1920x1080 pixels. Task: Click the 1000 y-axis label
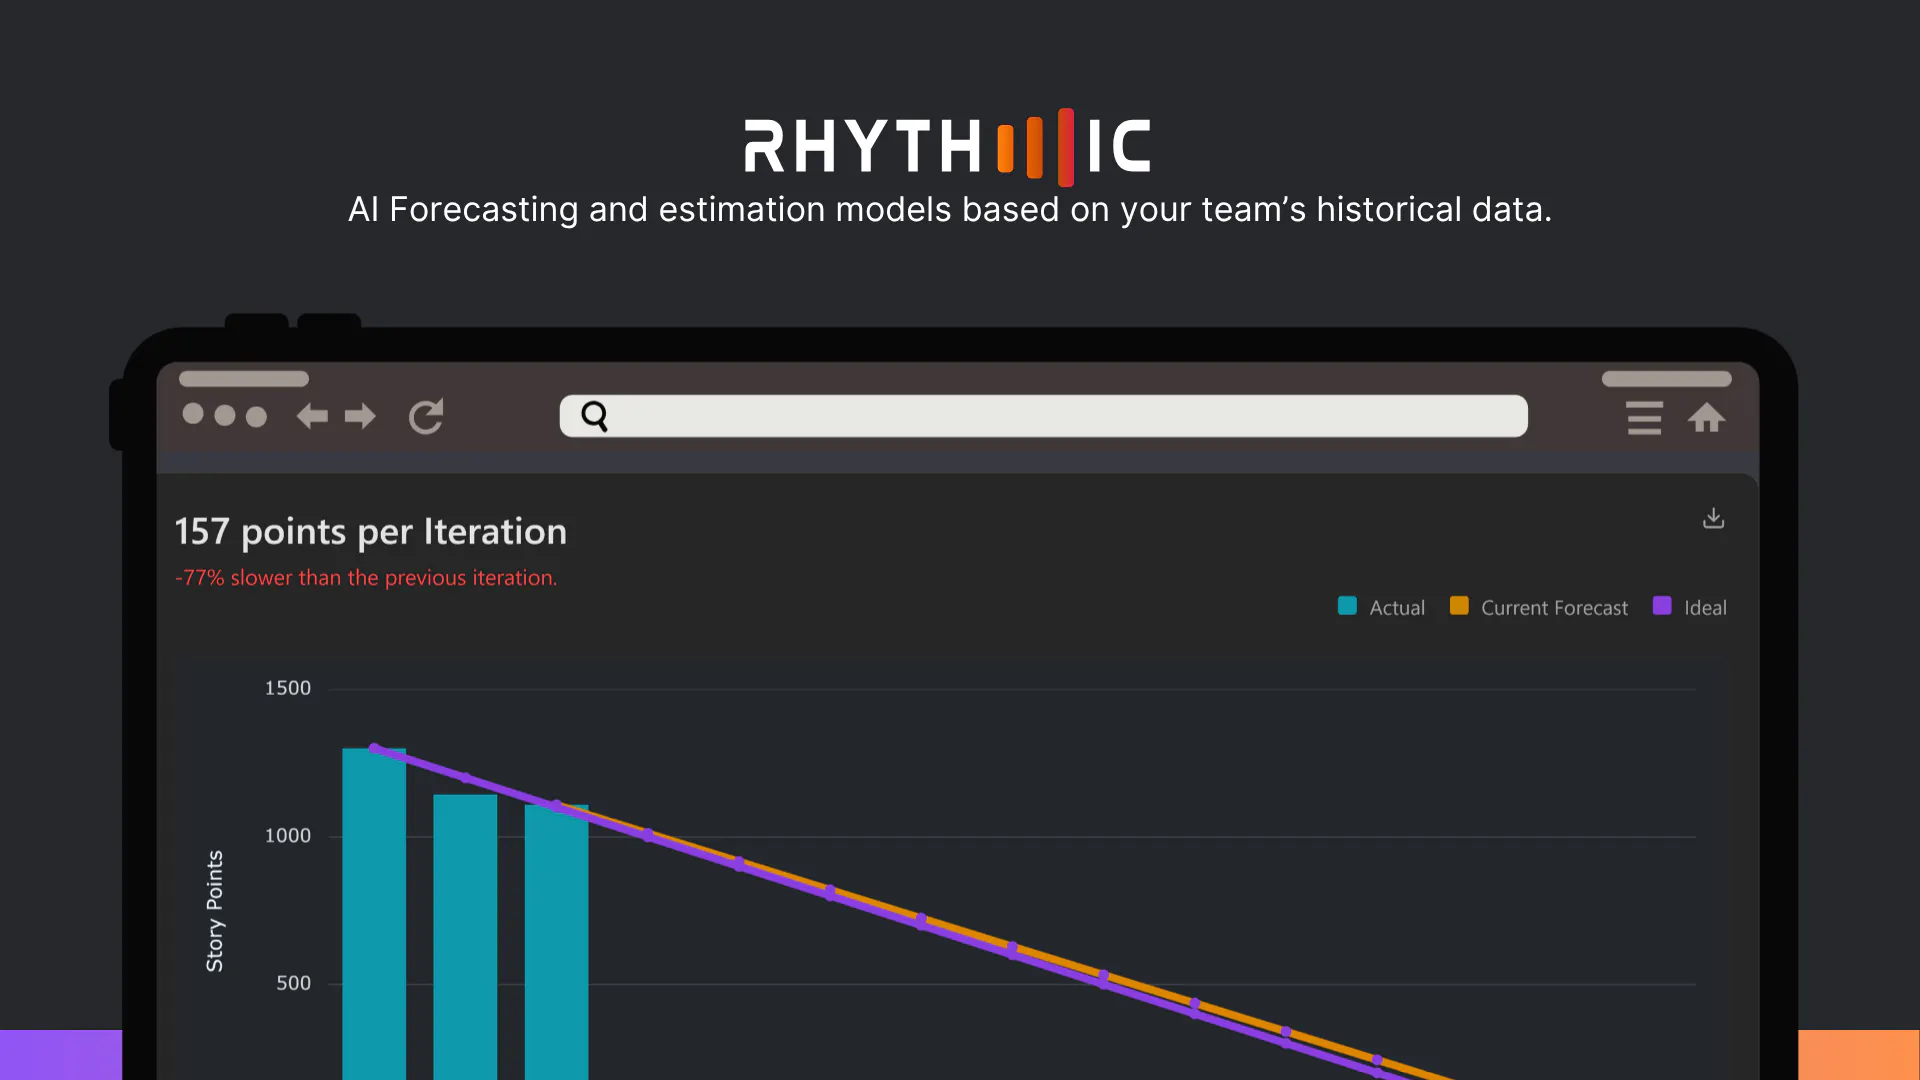coord(288,836)
